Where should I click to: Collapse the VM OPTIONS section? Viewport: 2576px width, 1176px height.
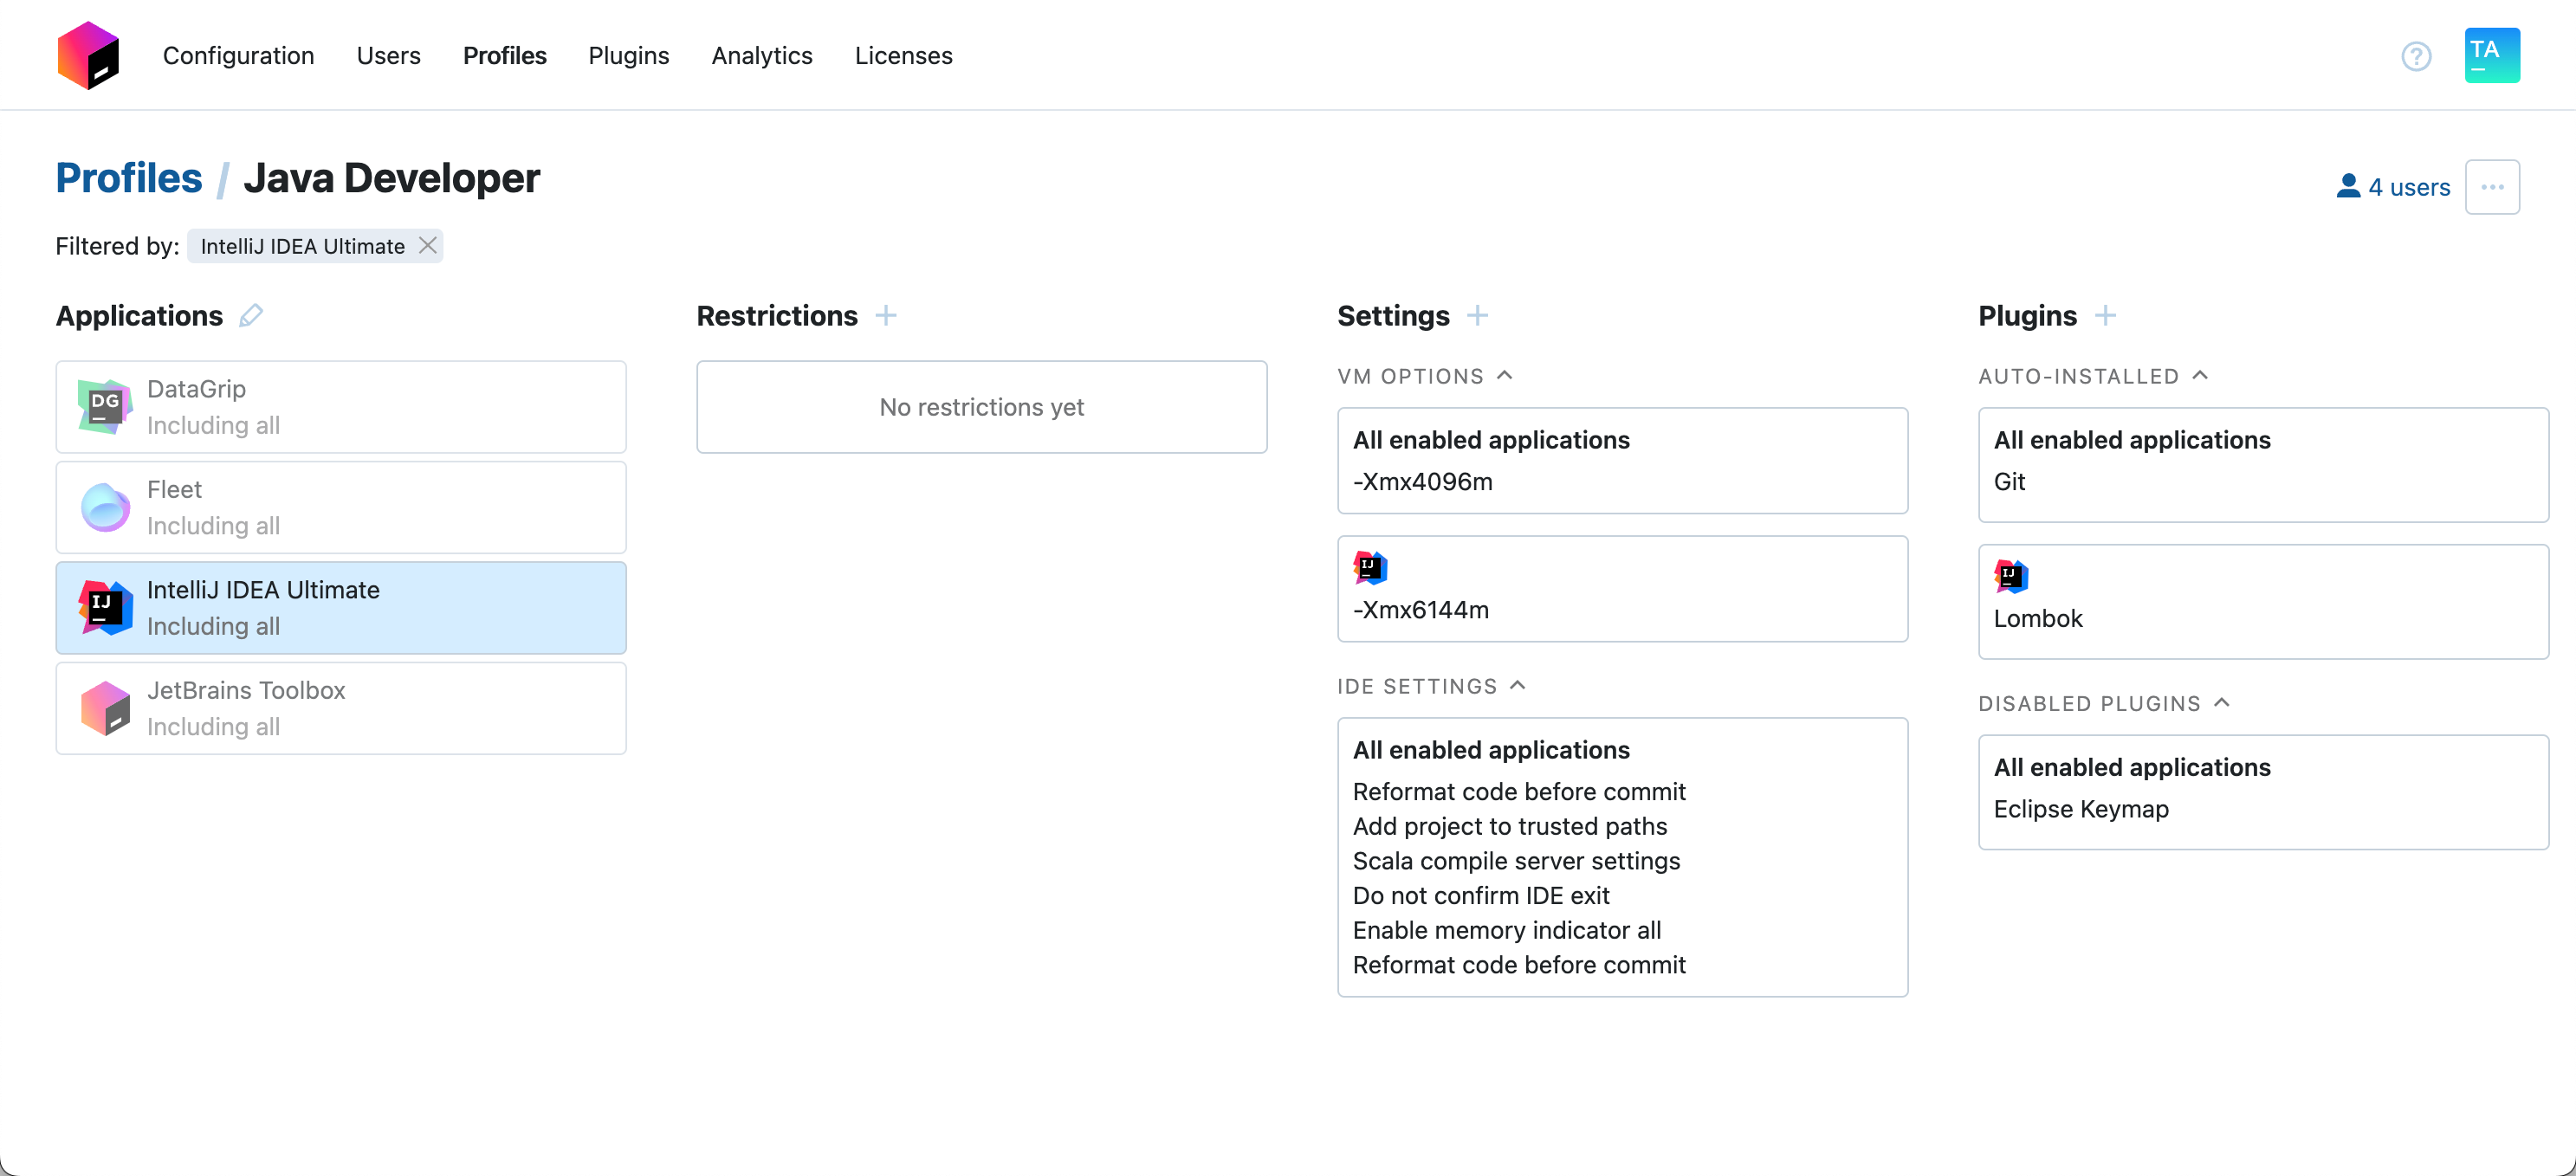[1506, 374]
